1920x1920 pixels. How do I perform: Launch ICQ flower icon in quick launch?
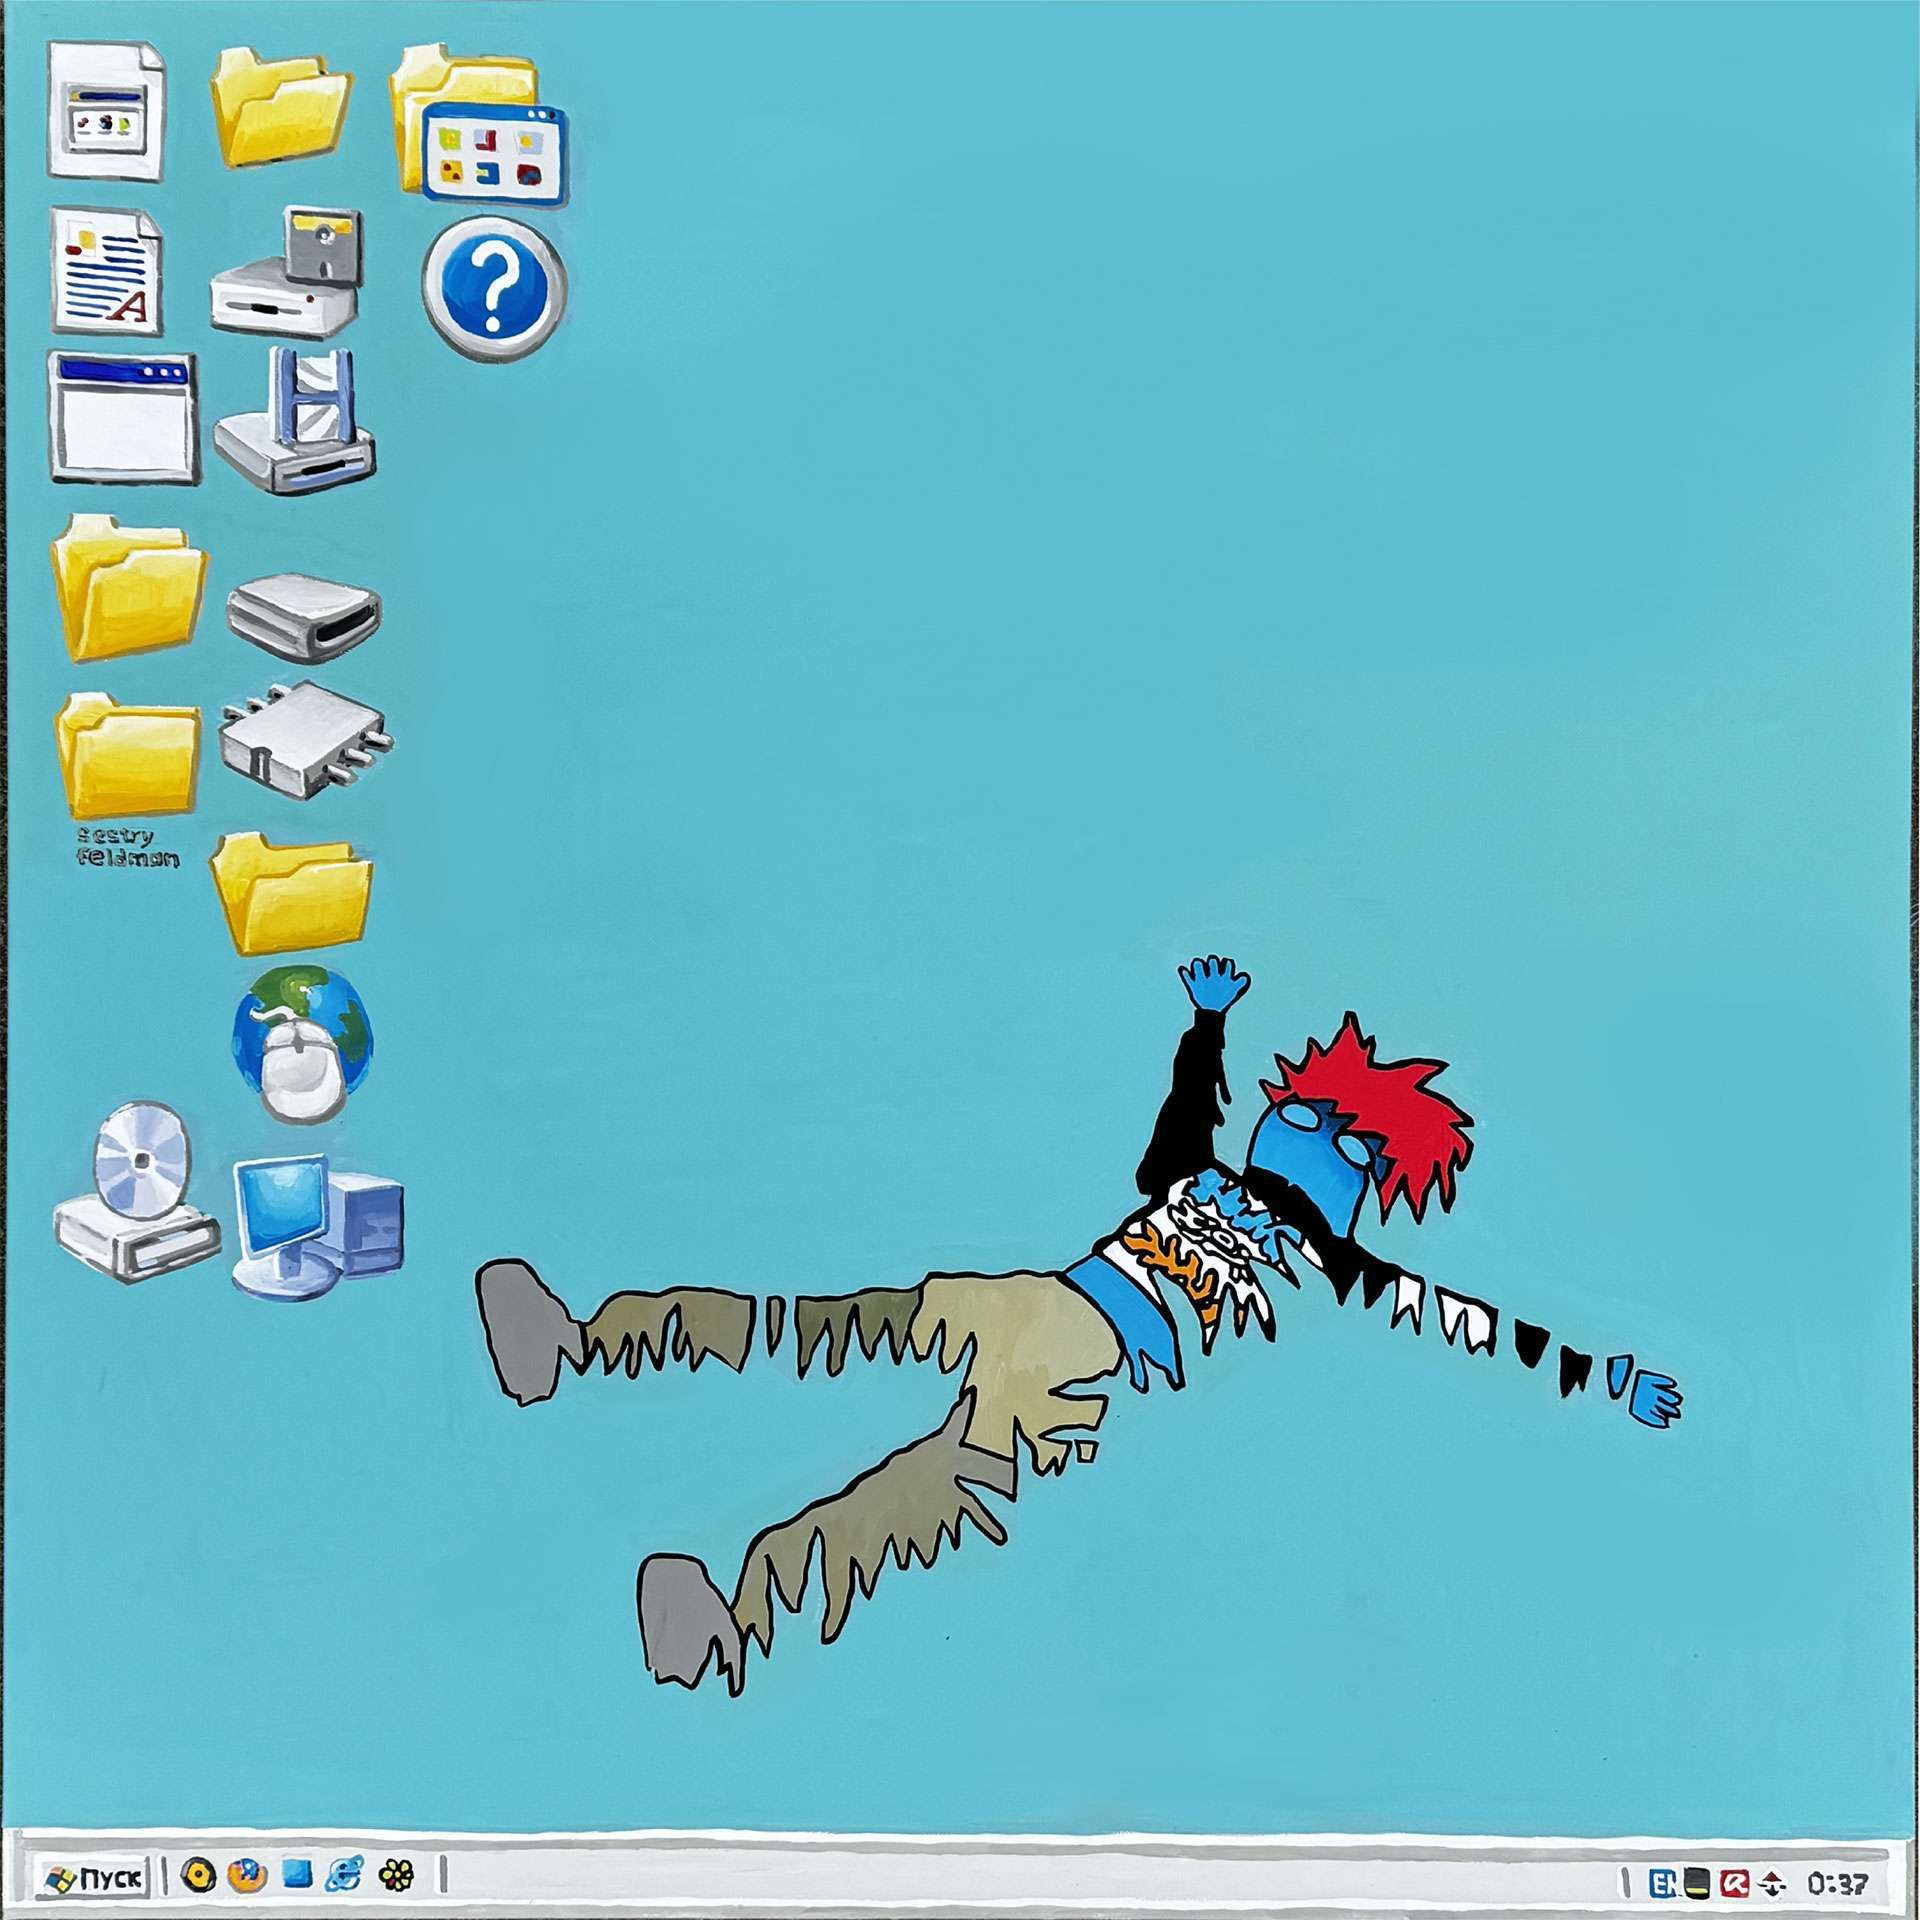[397, 1875]
